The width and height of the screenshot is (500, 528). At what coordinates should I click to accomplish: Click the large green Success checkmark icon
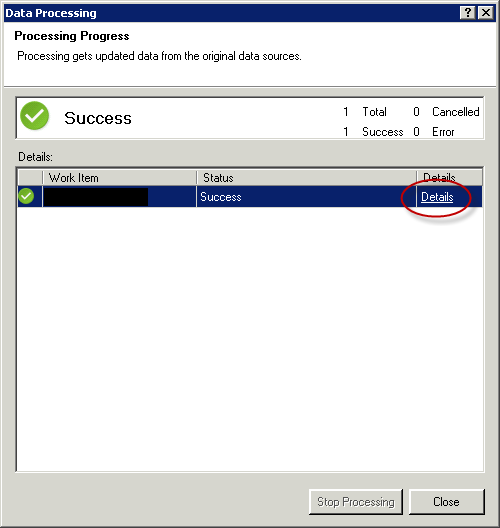(x=34, y=116)
